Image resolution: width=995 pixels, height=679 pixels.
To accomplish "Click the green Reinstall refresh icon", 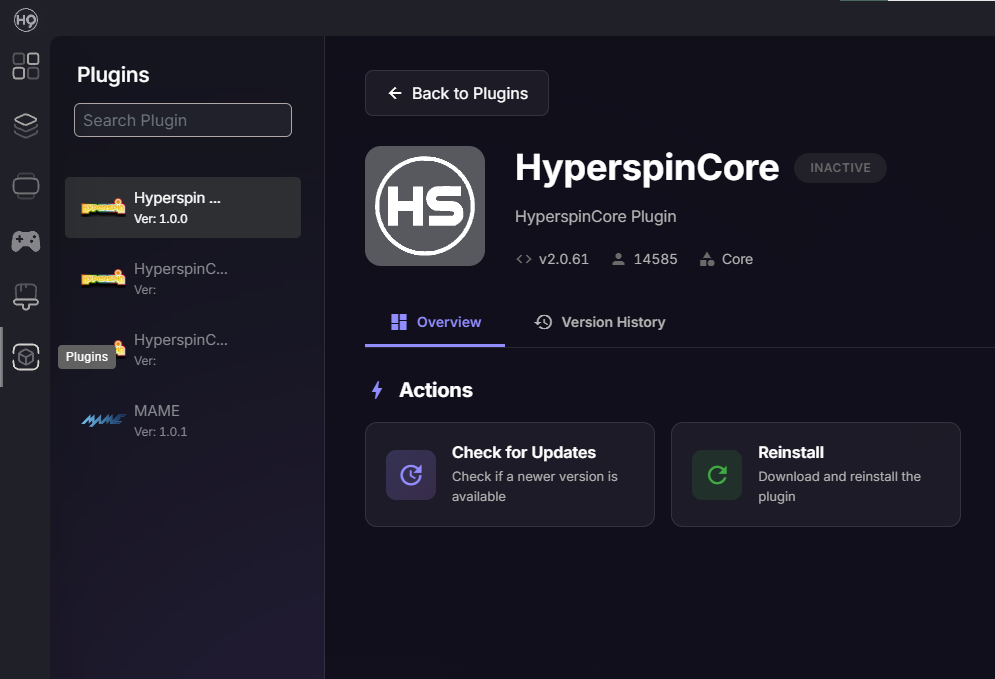I will (717, 475).
